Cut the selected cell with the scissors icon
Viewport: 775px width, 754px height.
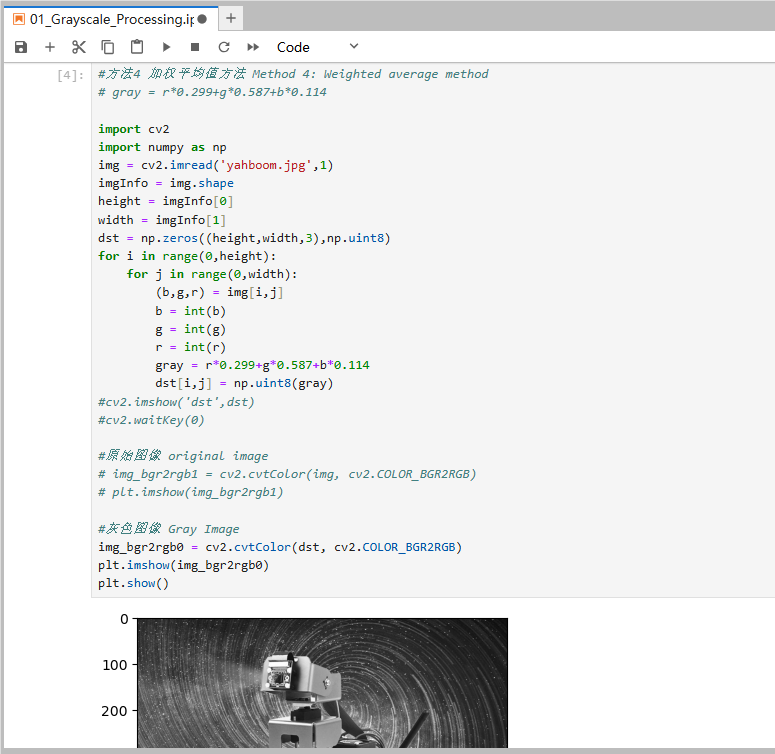(x=79, y=47)
